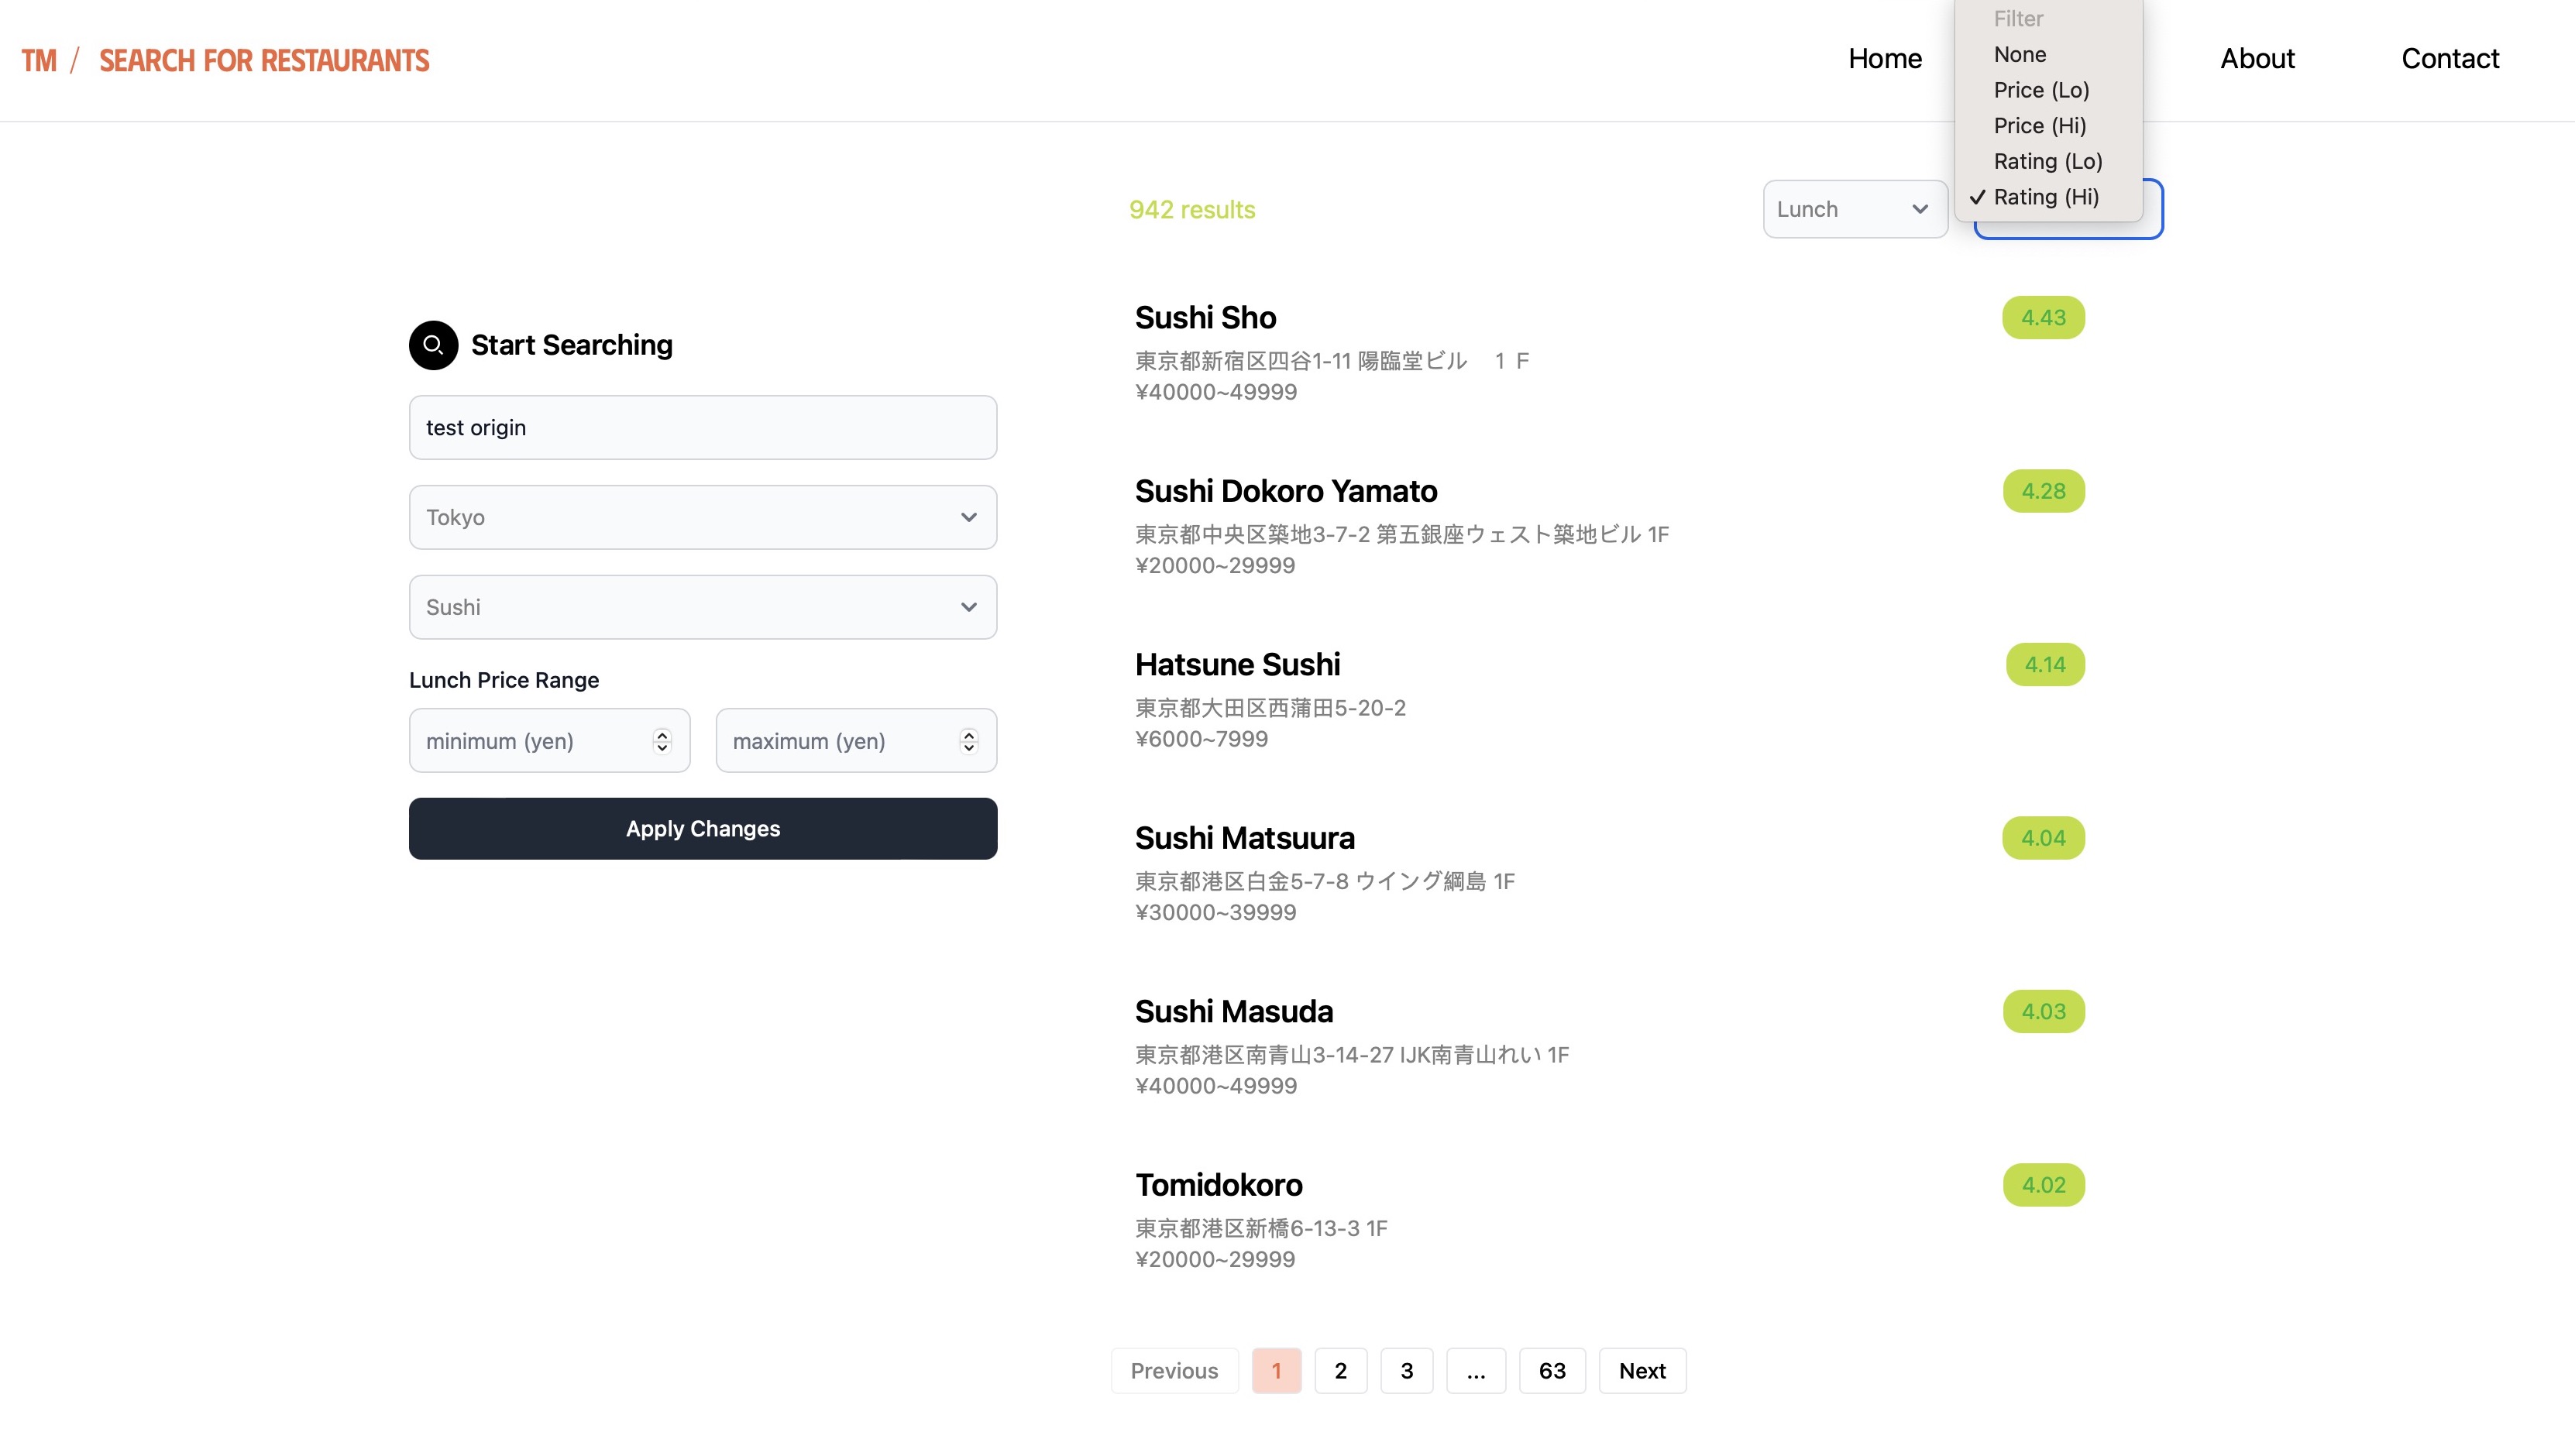Open page 2 of results
This screenshot has width=2575, height=1456.
(1340, 1370)
